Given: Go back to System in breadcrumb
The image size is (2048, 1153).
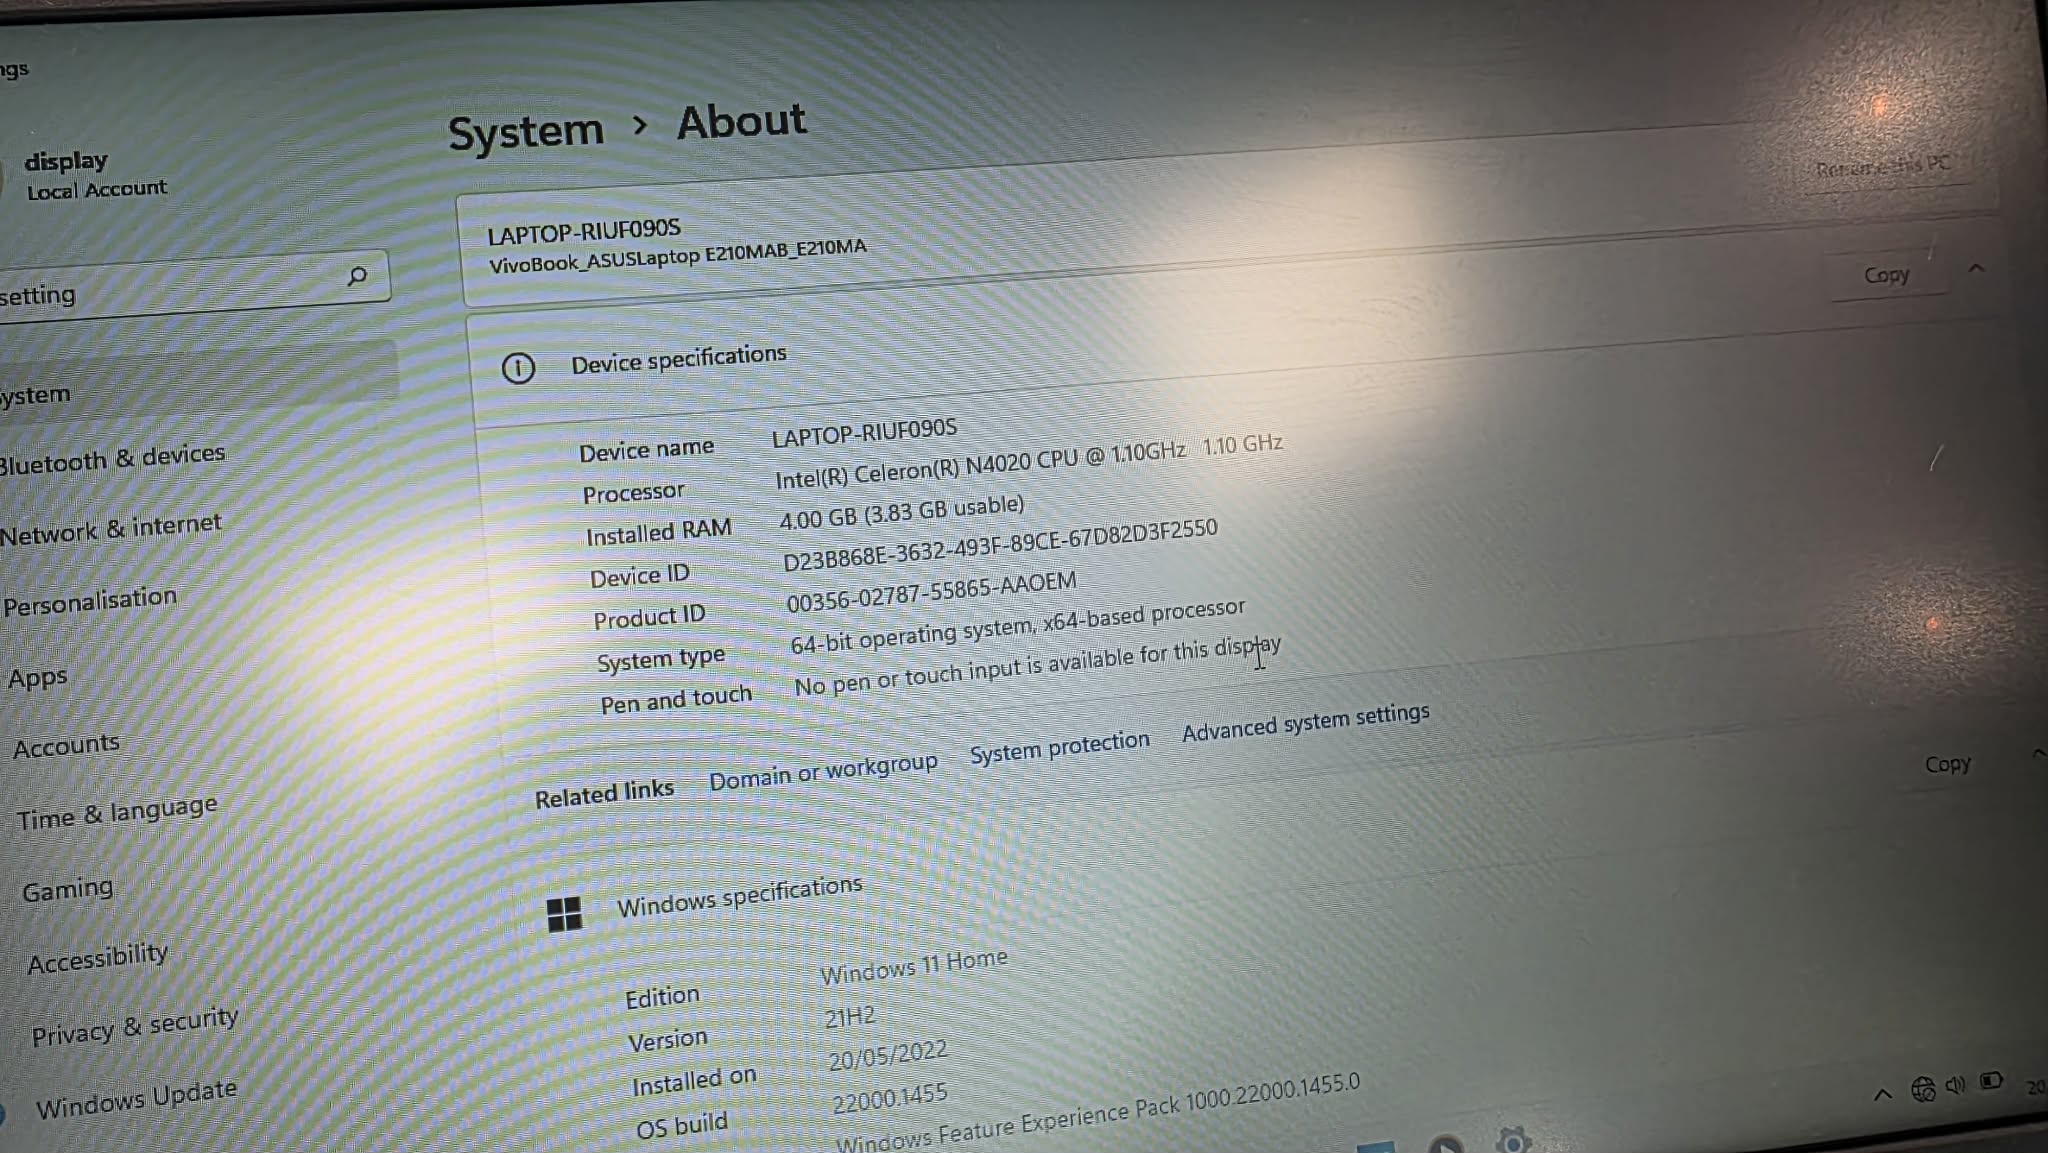Looking at the screenshot, I should click(x=526, y=132).
